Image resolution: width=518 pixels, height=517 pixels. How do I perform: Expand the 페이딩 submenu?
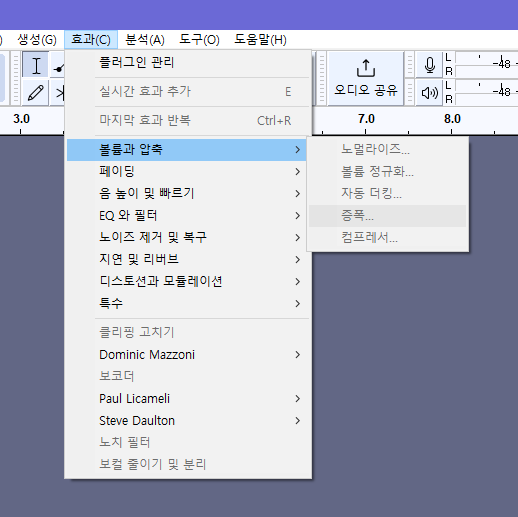click(187, 172)
